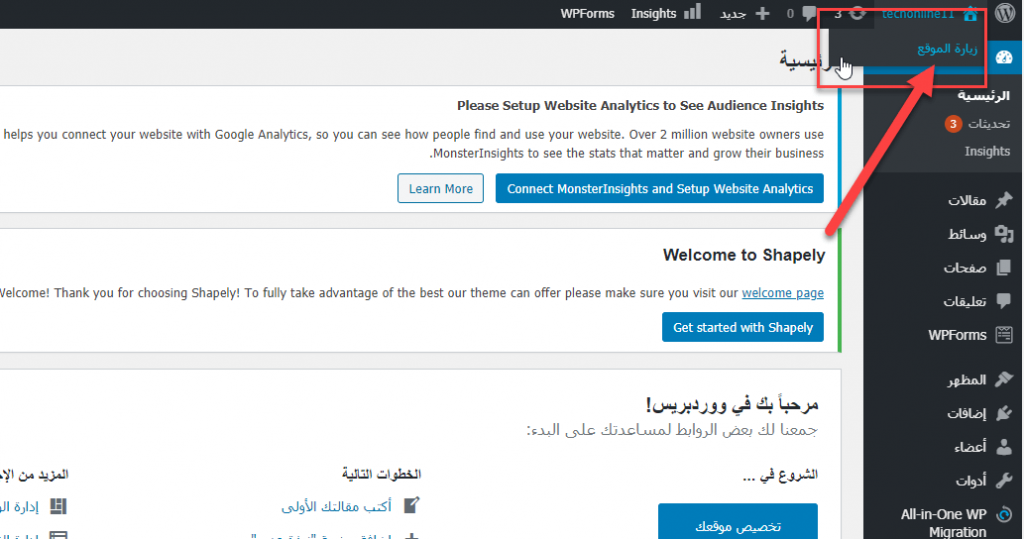
Task: Open أعضاء users menu
Action: click(970, 447)
